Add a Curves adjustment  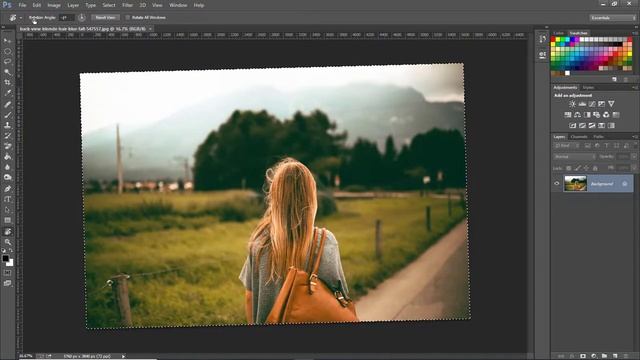(592, 104)
